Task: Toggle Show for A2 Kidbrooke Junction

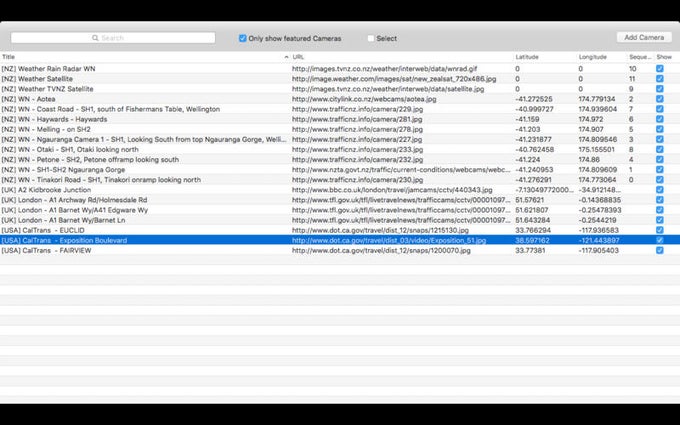Action: [660, 190]
